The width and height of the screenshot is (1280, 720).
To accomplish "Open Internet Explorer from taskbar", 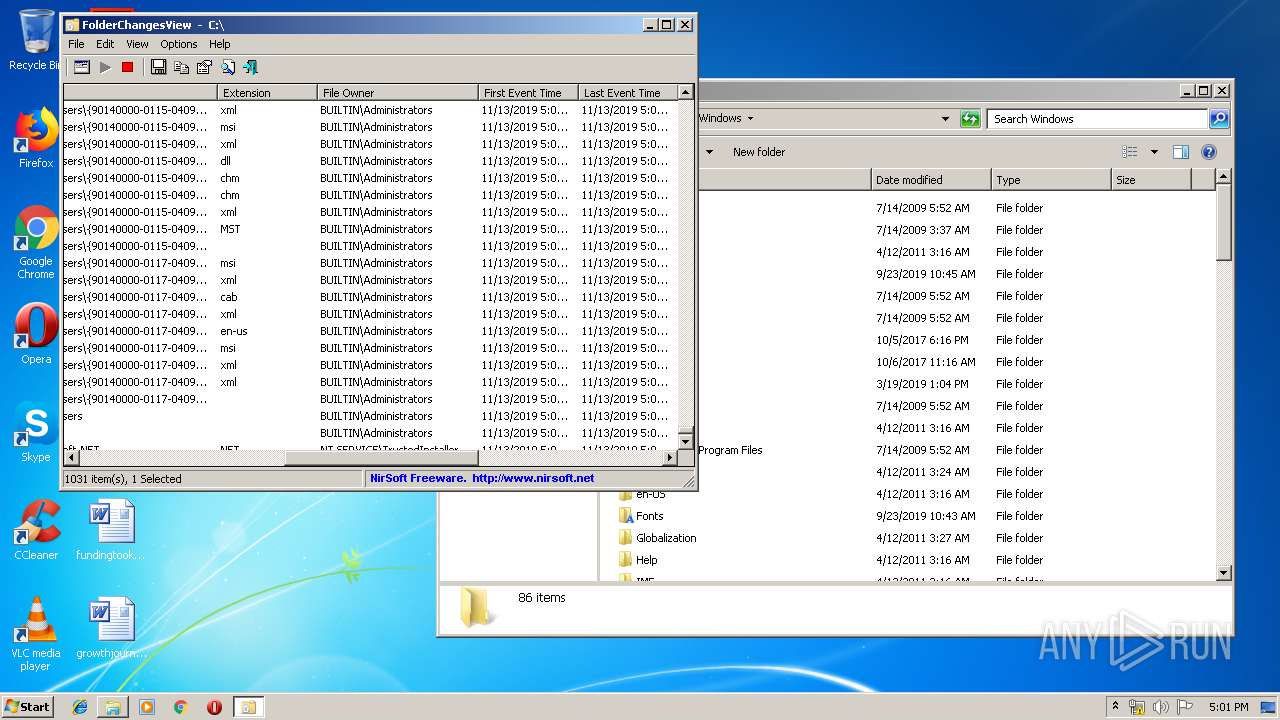I will (80, 707).
